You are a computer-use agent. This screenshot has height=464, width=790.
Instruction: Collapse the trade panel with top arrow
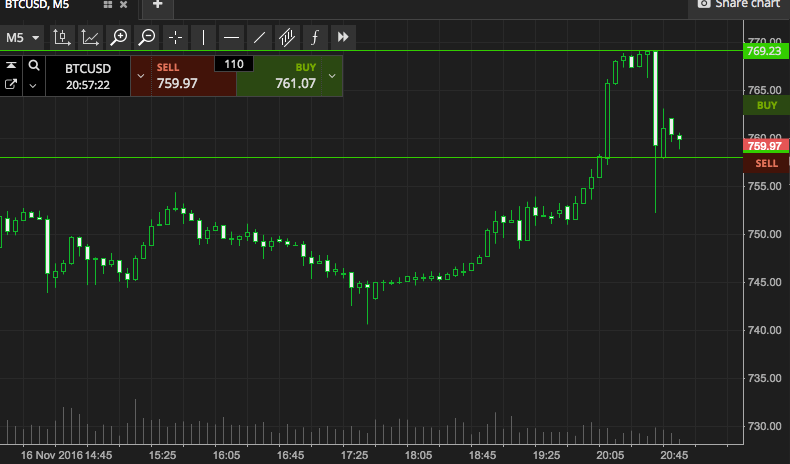(x=11, y=66)
